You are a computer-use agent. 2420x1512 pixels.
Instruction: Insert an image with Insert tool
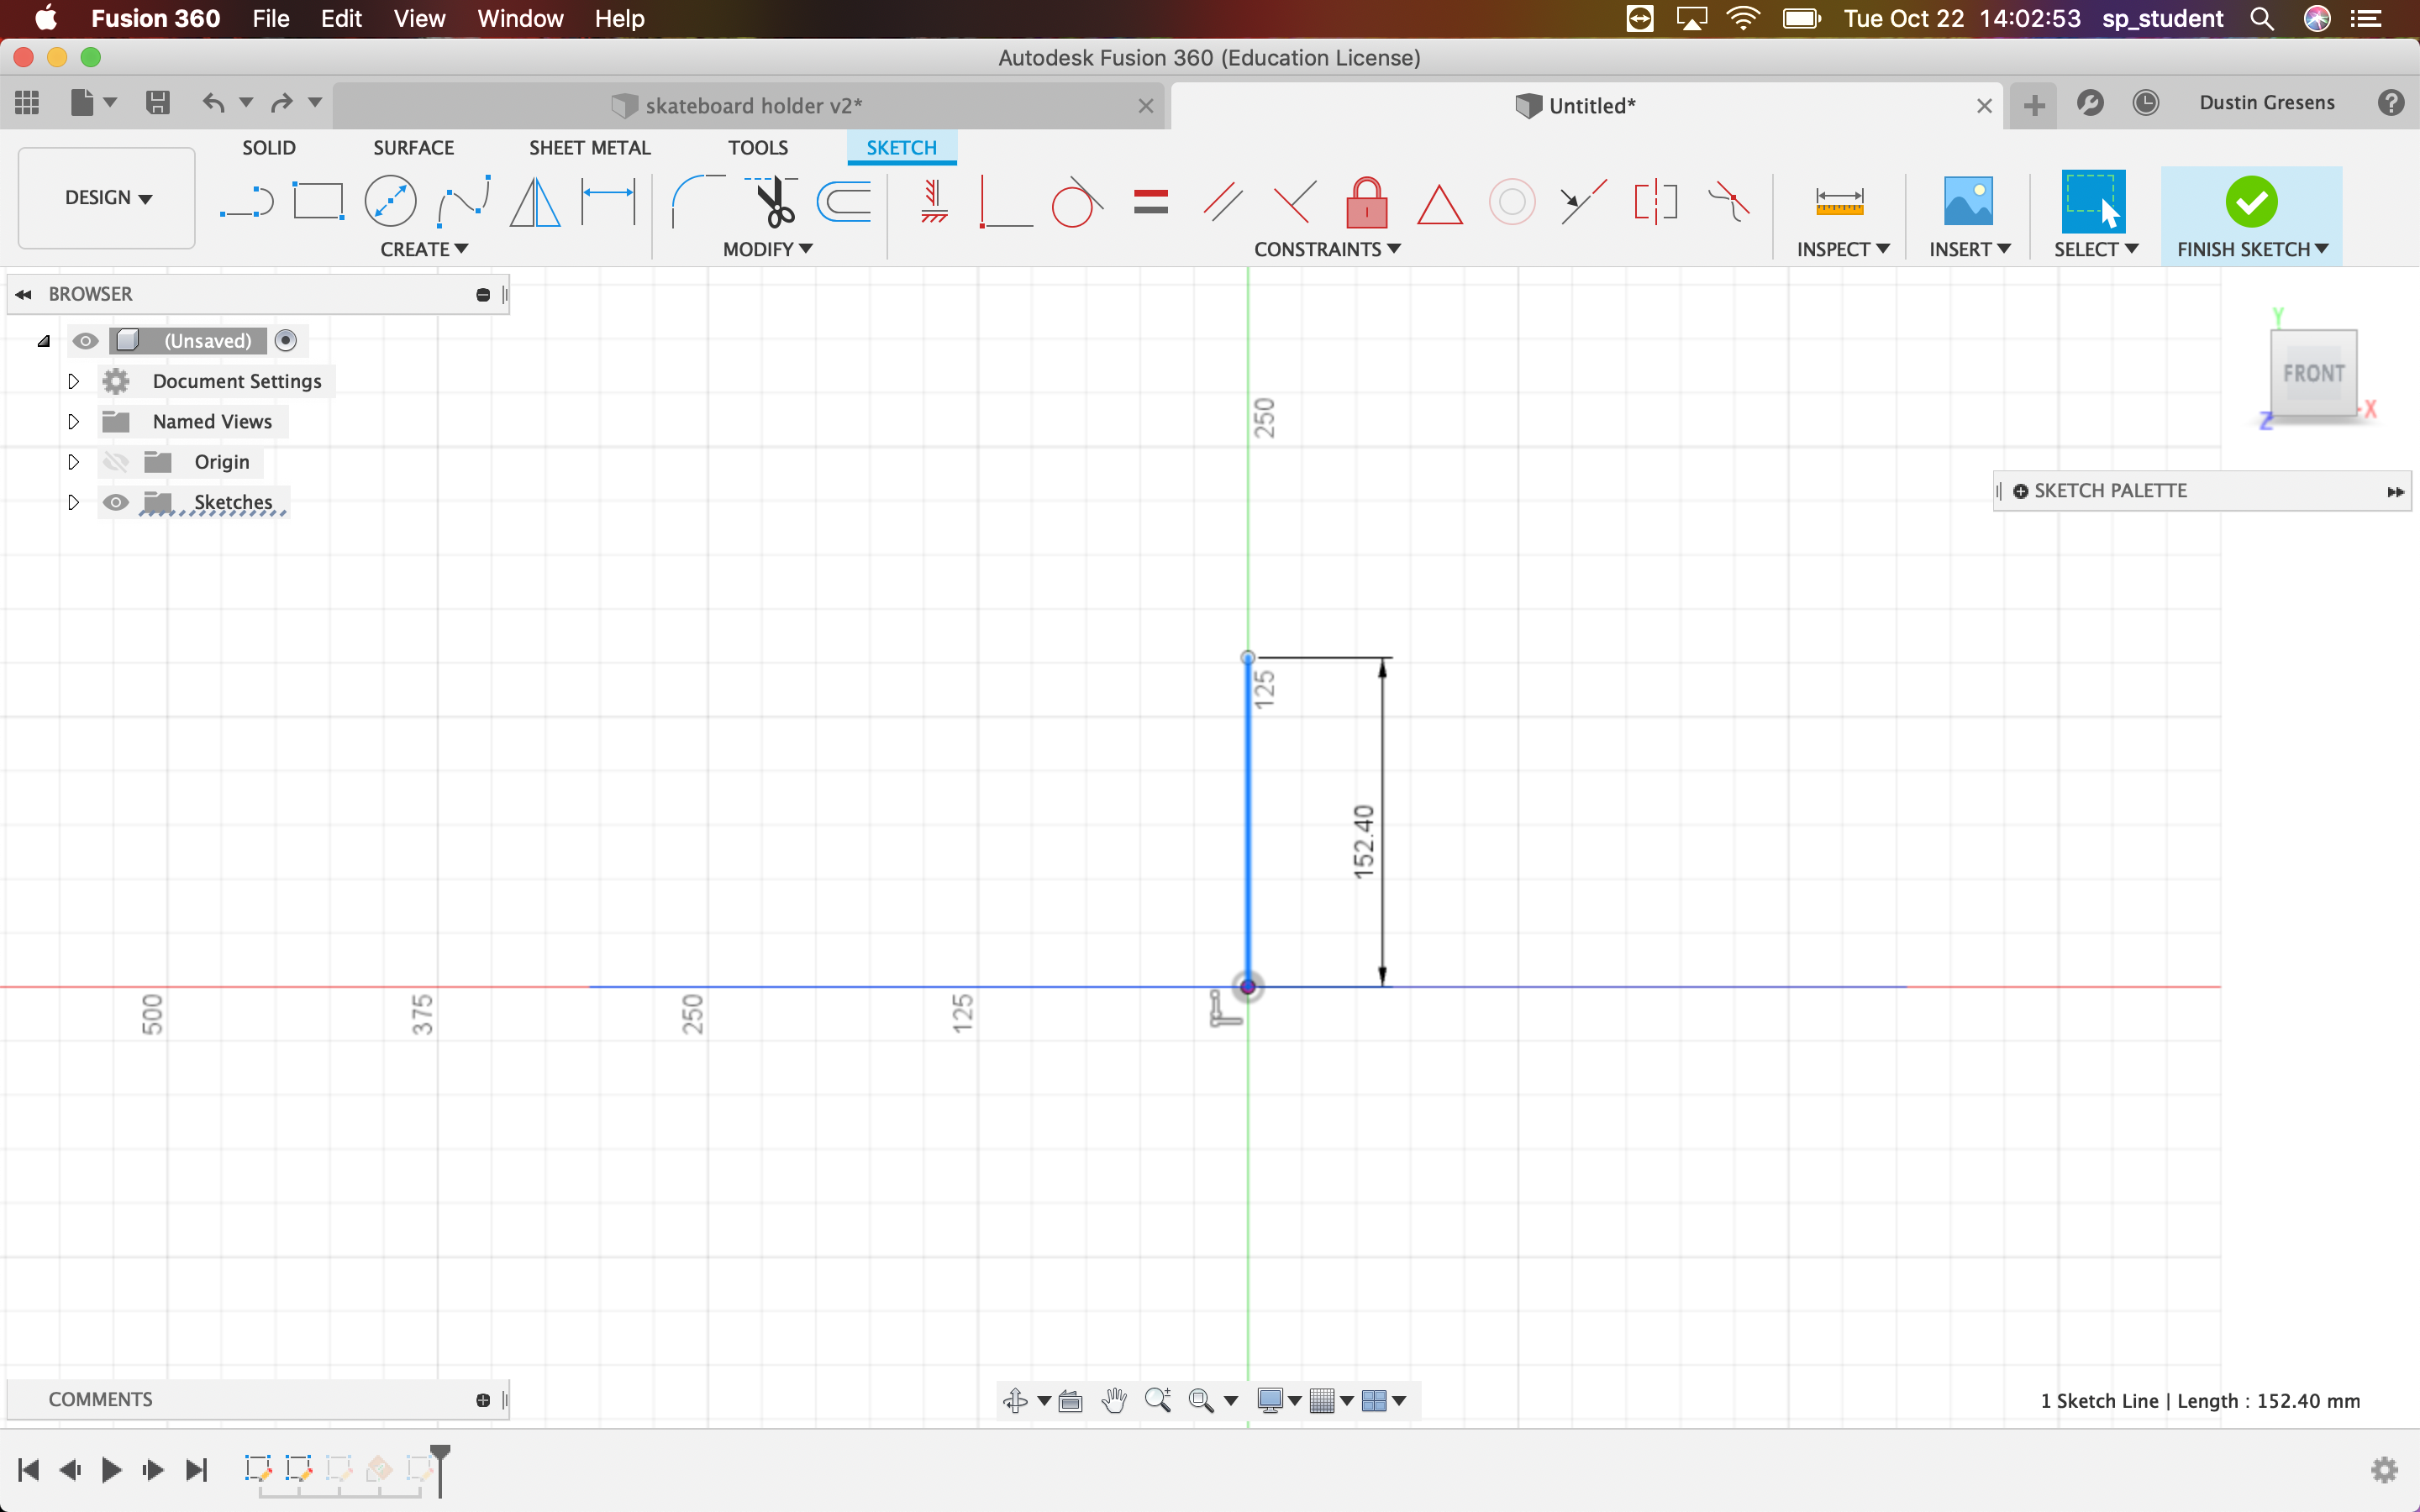(x=1968, y=201)
